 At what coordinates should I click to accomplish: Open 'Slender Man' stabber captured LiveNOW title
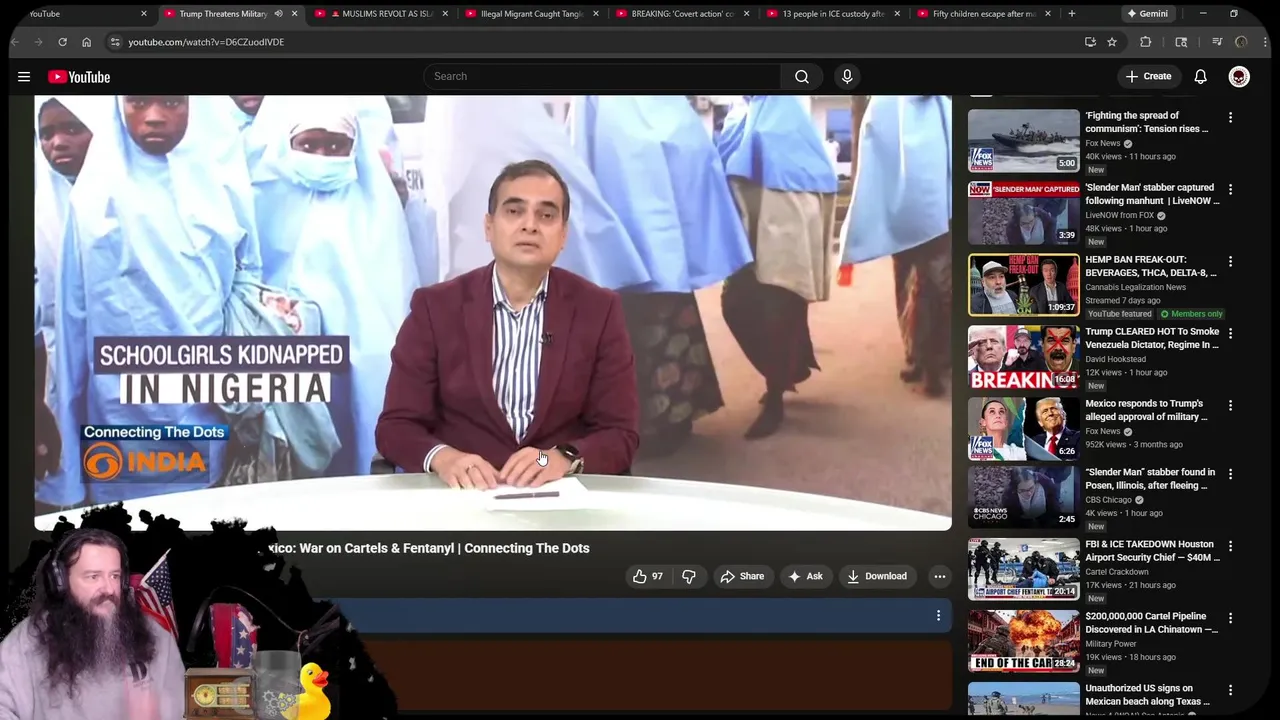click(x=1152, y=194)
